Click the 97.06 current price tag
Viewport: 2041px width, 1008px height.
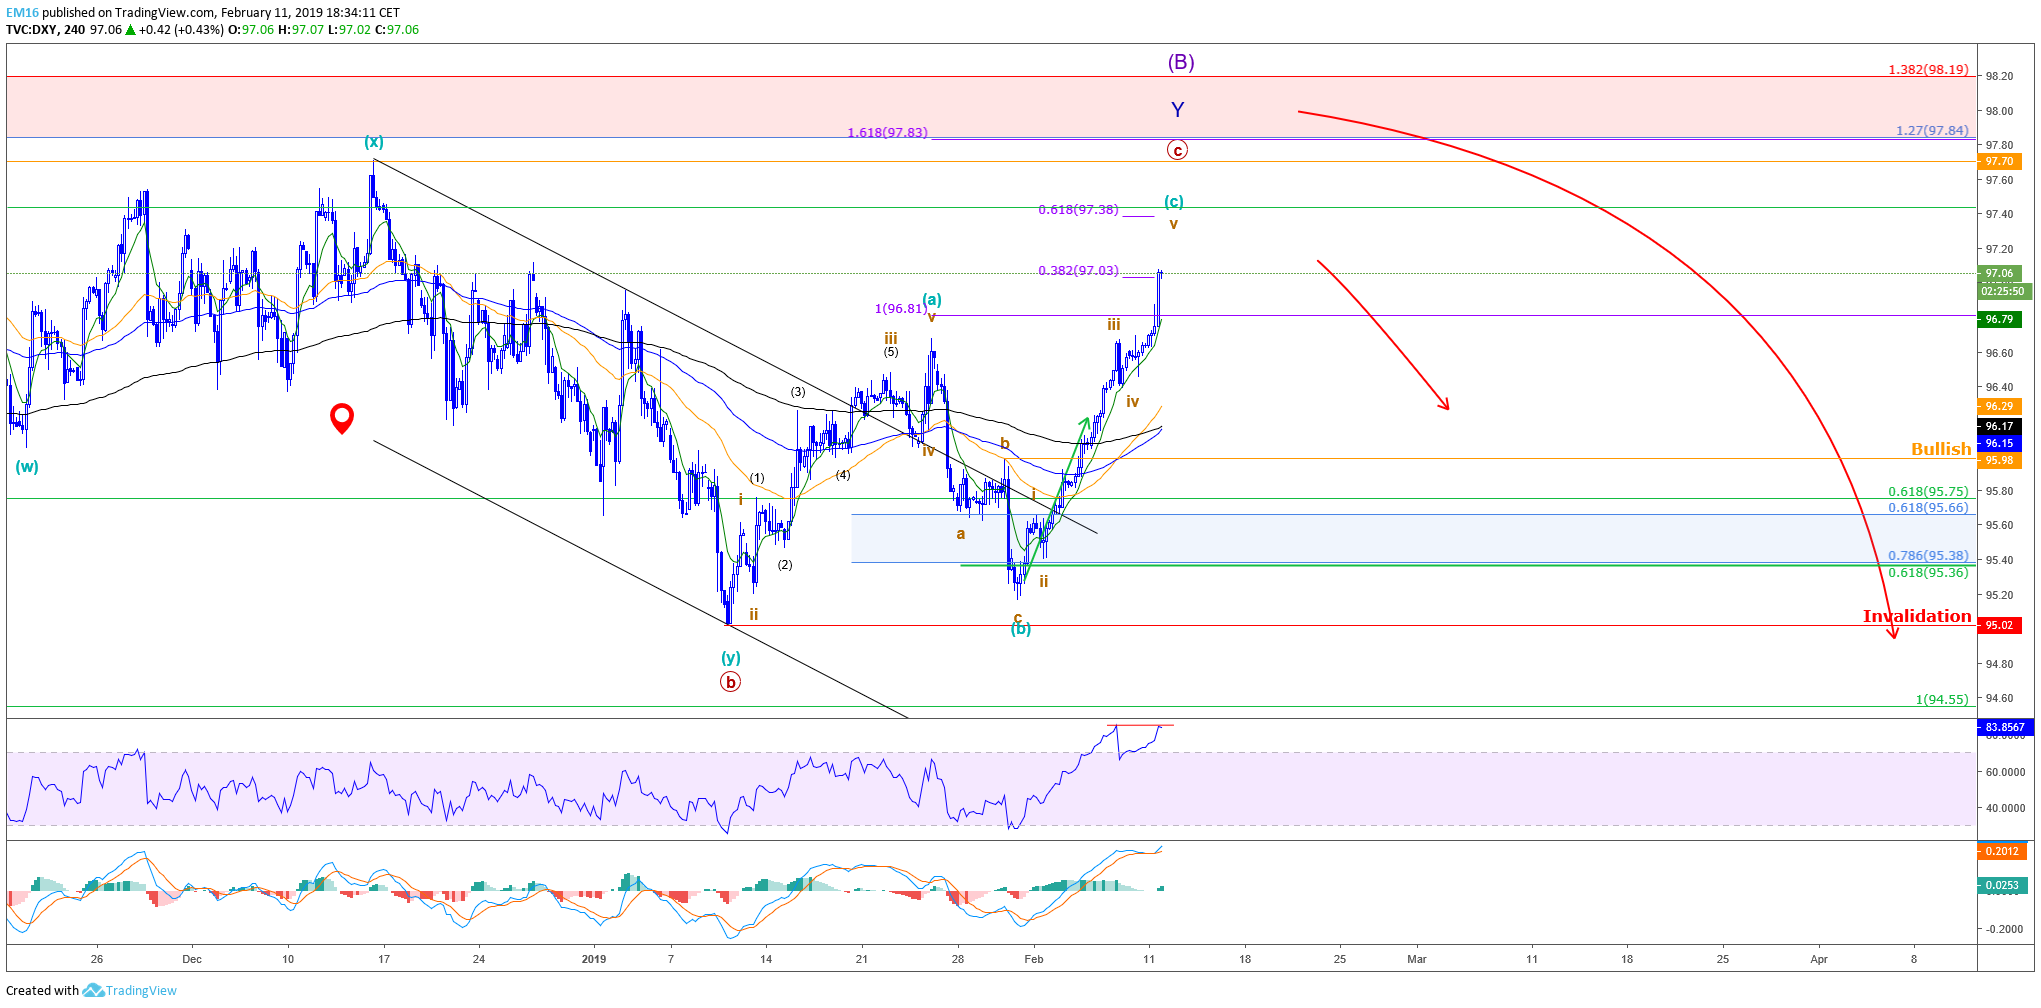click(x=1999, y=273)
